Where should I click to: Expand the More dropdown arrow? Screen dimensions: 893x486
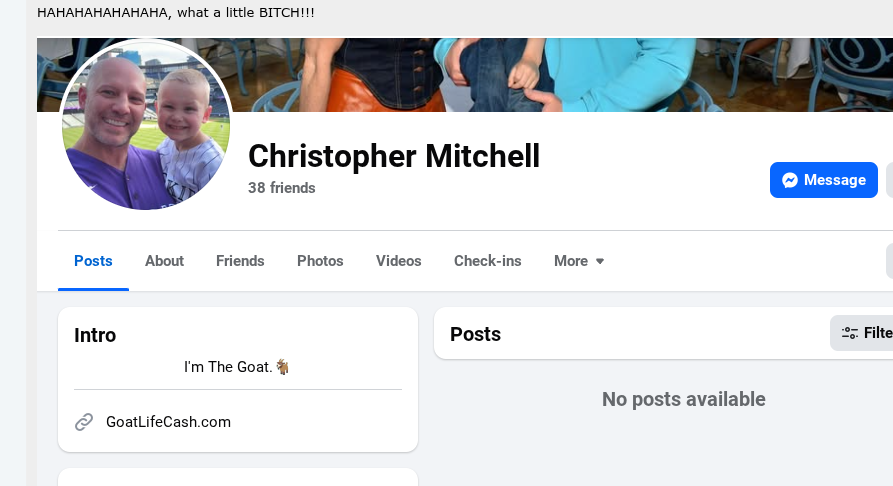coord(600,261)
